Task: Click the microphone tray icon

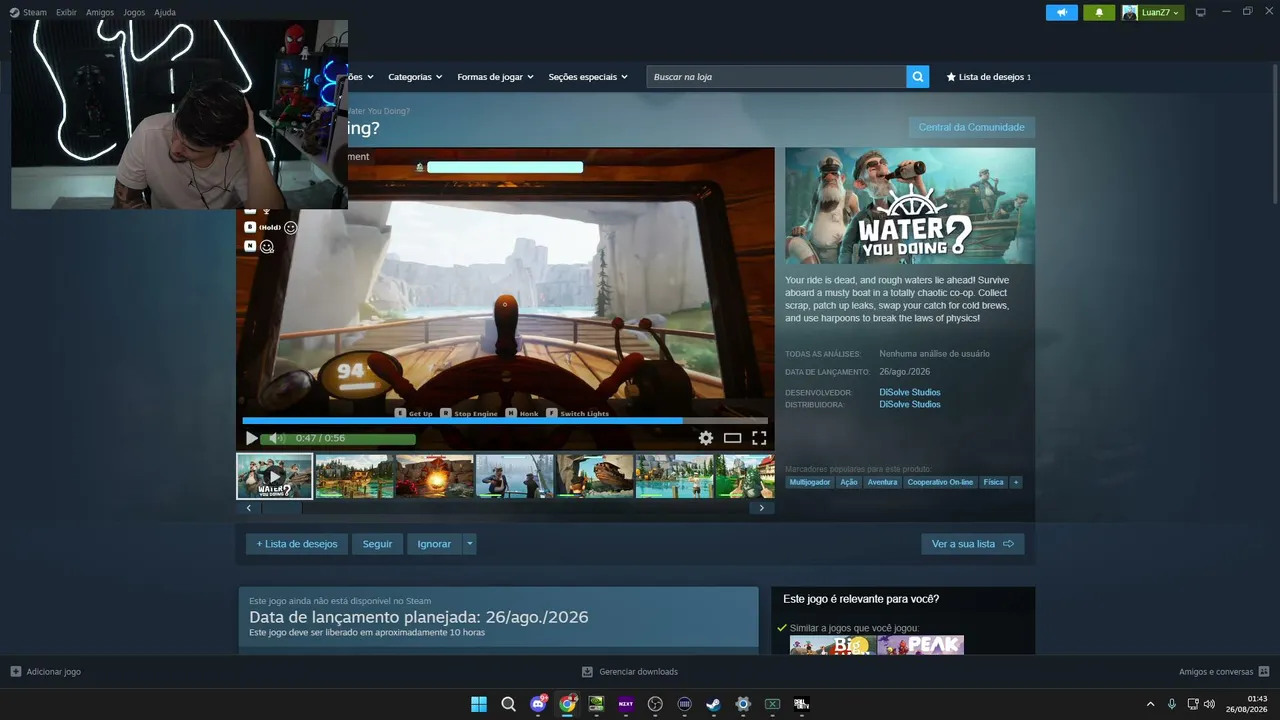Action: 1172,704
